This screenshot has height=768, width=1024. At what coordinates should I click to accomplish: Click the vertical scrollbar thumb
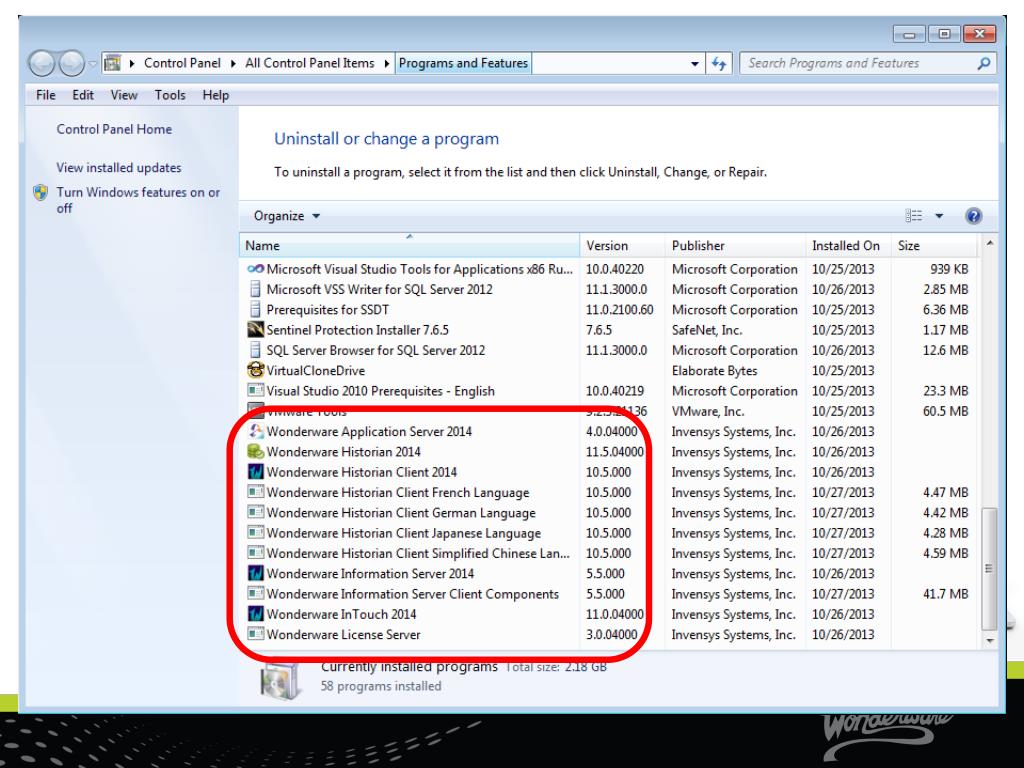click(x=989, y=568)
